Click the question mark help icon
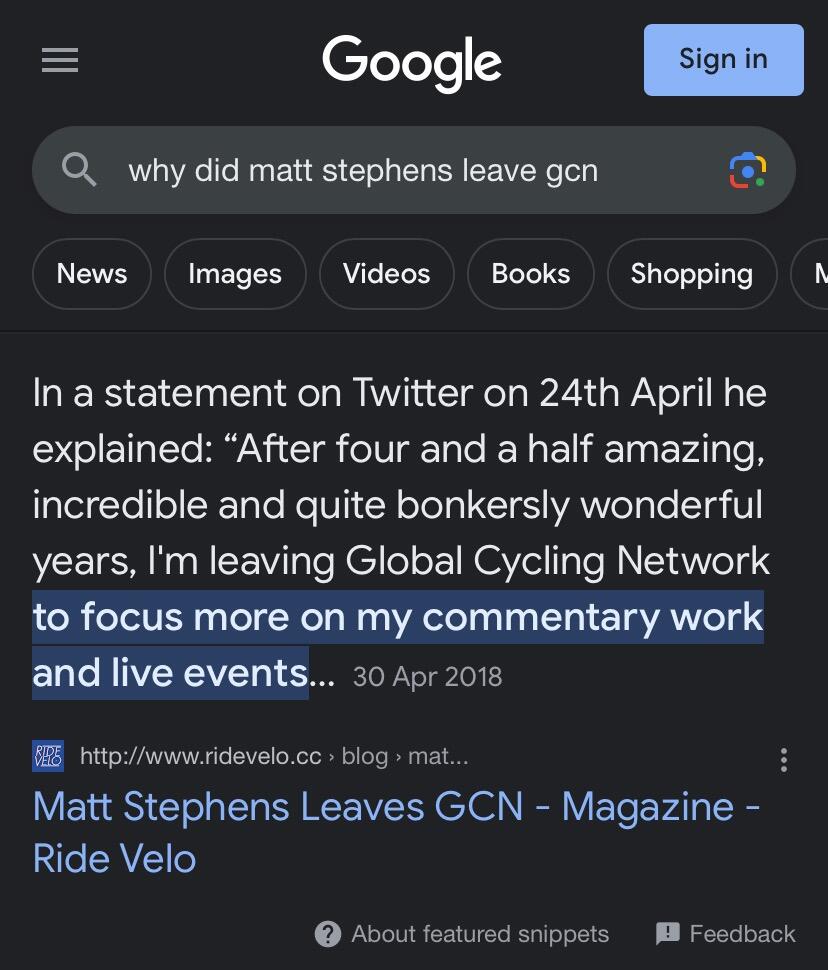Image resolution: width=828 pixels, height=970 pixels. (327, 934)
